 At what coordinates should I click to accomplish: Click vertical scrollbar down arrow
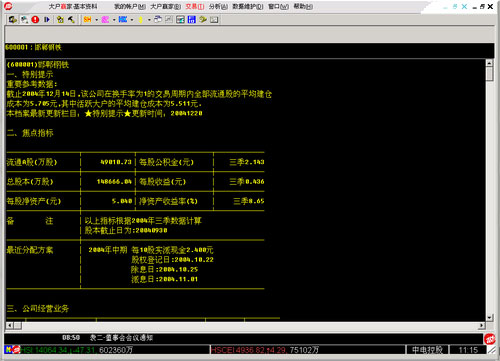tap(489, 317)
